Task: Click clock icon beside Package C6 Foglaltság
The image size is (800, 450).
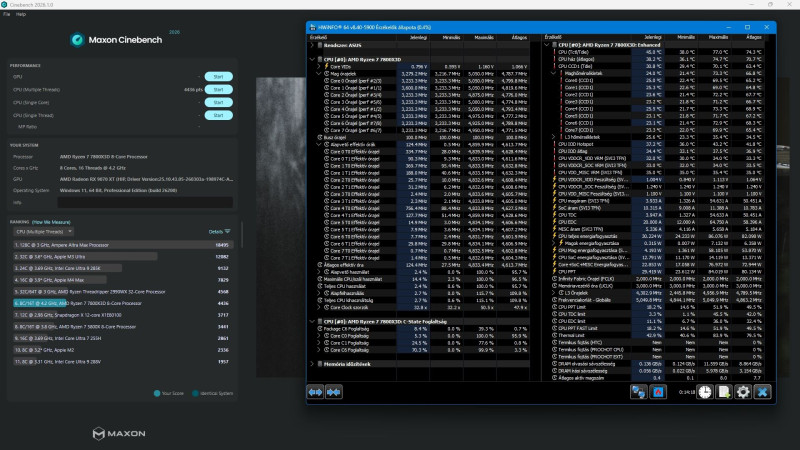Action: 320,329
